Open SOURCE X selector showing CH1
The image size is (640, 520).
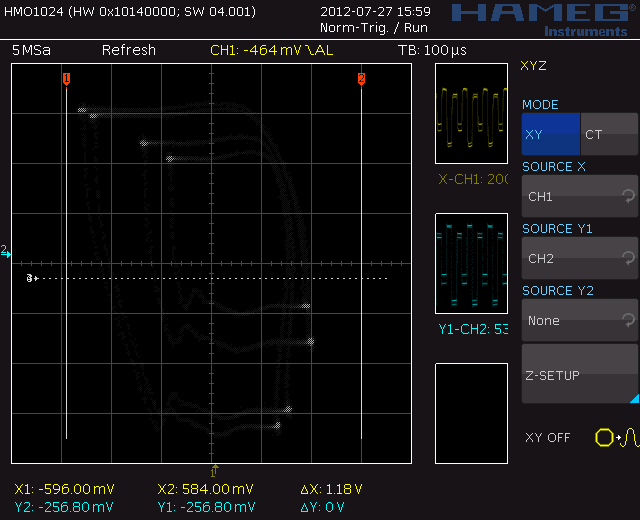click(578, 197)
